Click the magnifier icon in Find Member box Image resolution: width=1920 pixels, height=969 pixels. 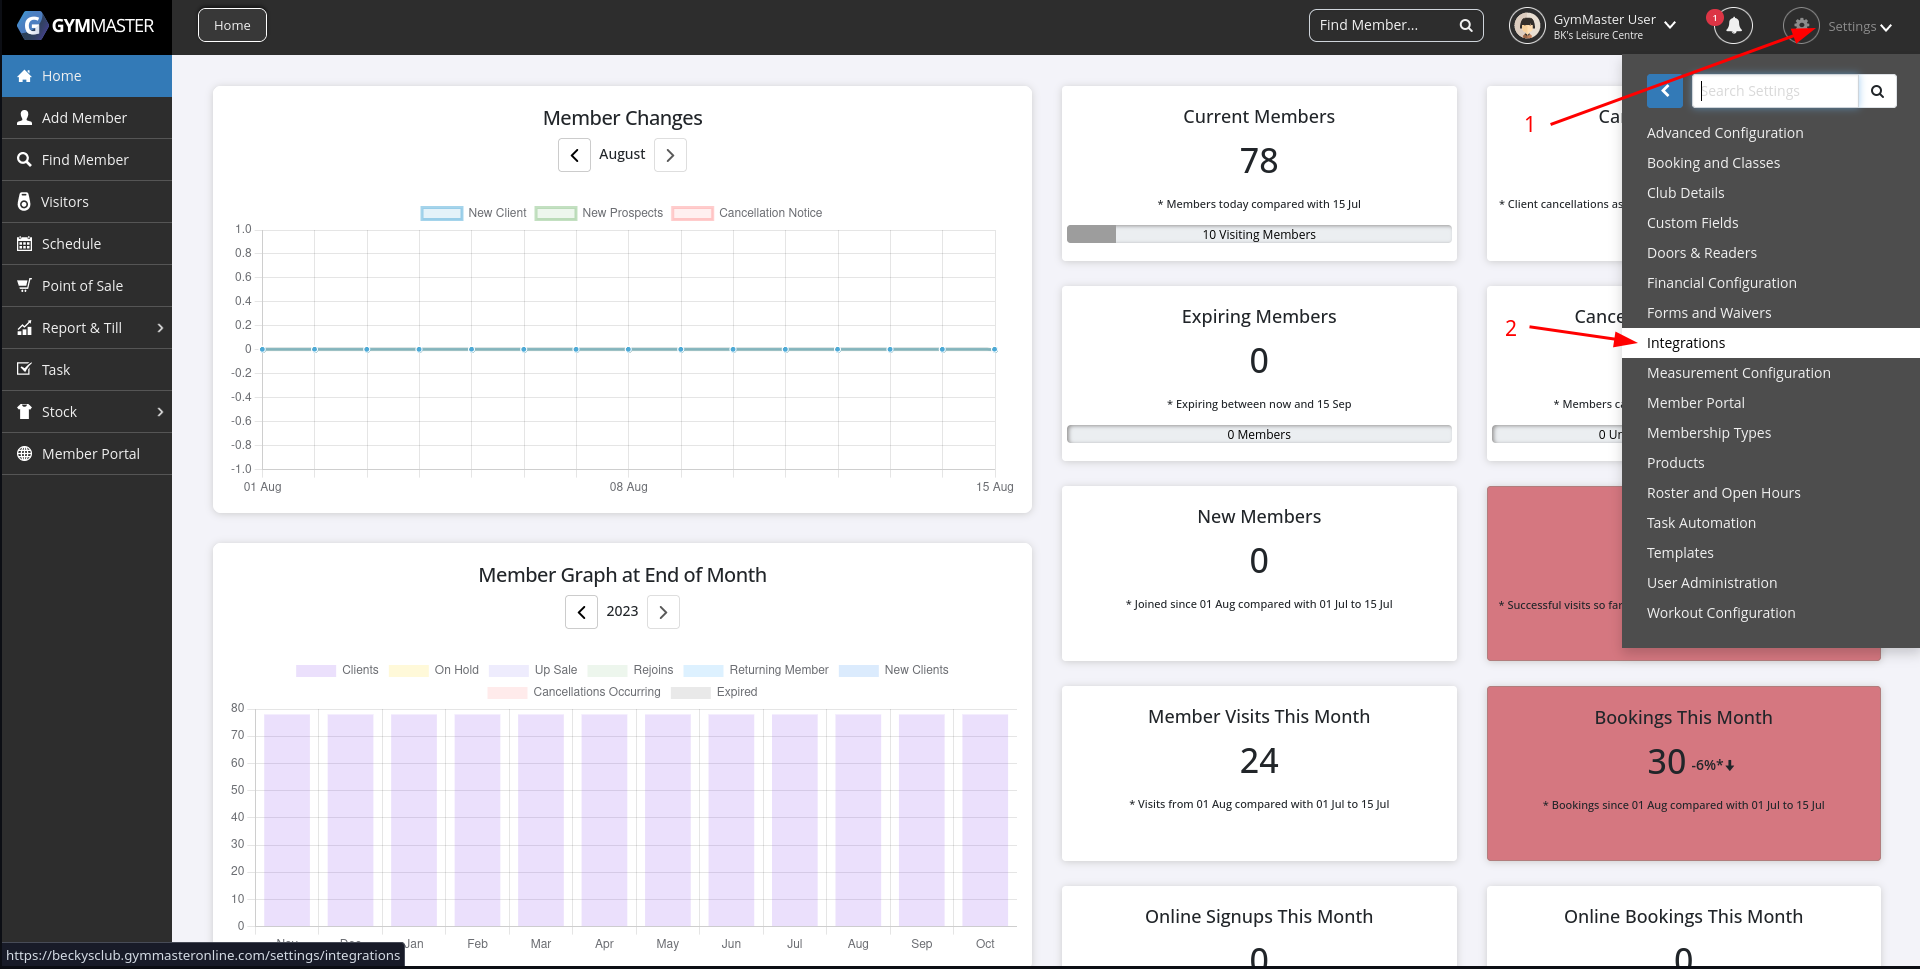[x=1465, y=26]
